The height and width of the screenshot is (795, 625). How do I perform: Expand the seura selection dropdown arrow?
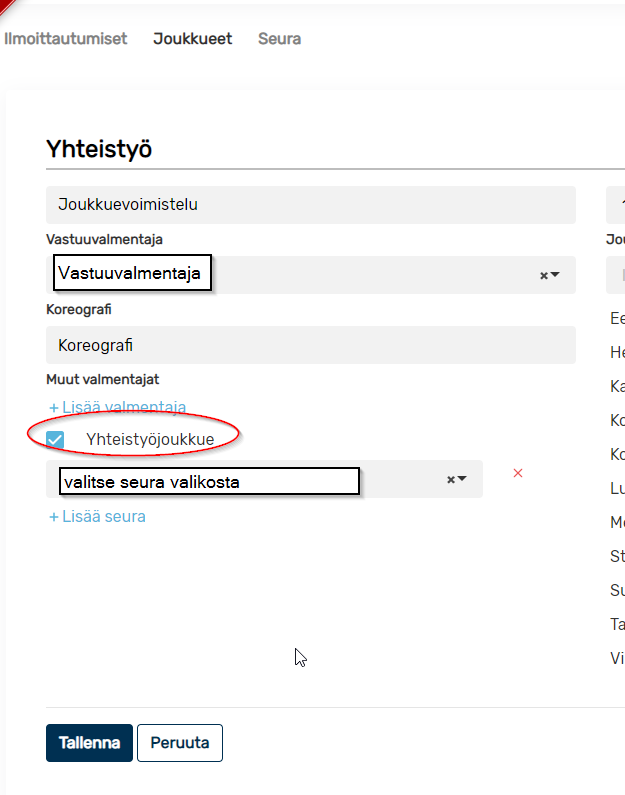pyautogui.click(x=462, y=479)
